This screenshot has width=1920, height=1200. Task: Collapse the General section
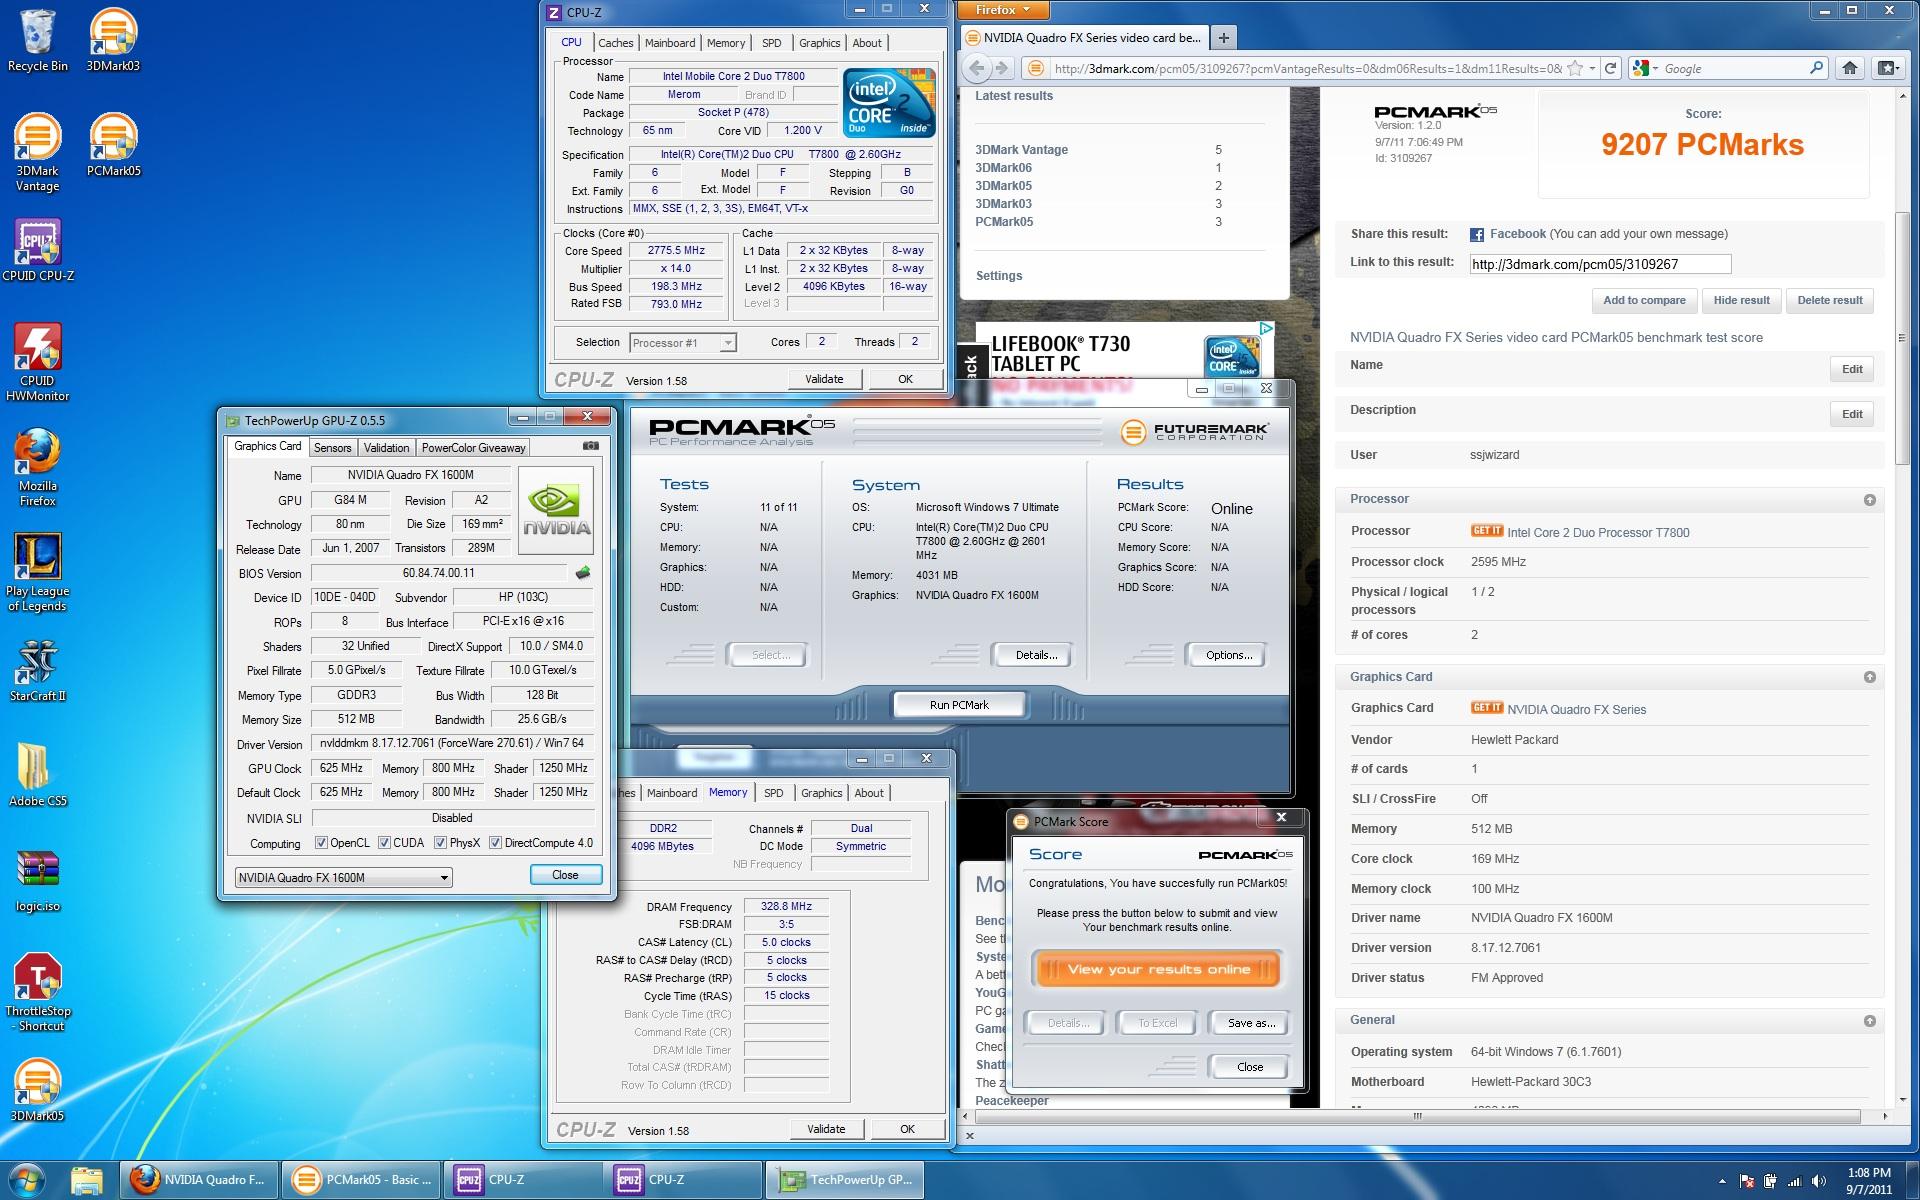click(x=1869, y=1021)
